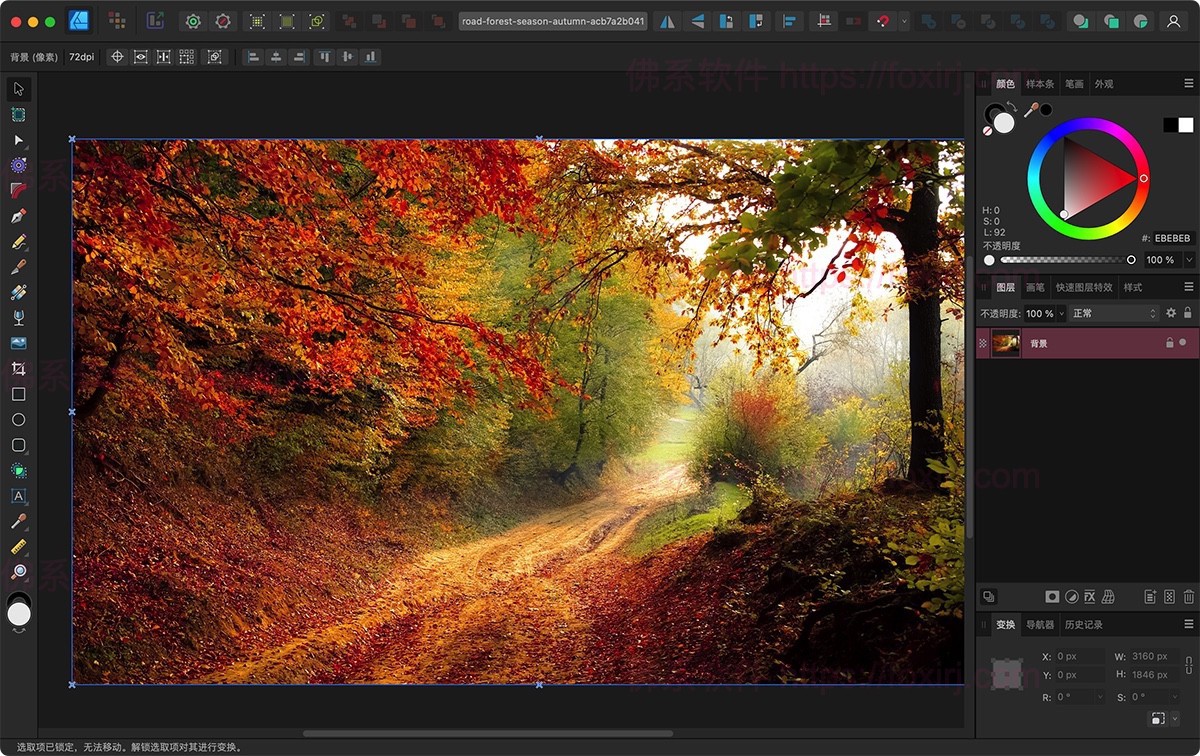Toggle visibility dot of 背景 layer
The height and width of the screenshot is (756, 1200).
coord(1183,343)
